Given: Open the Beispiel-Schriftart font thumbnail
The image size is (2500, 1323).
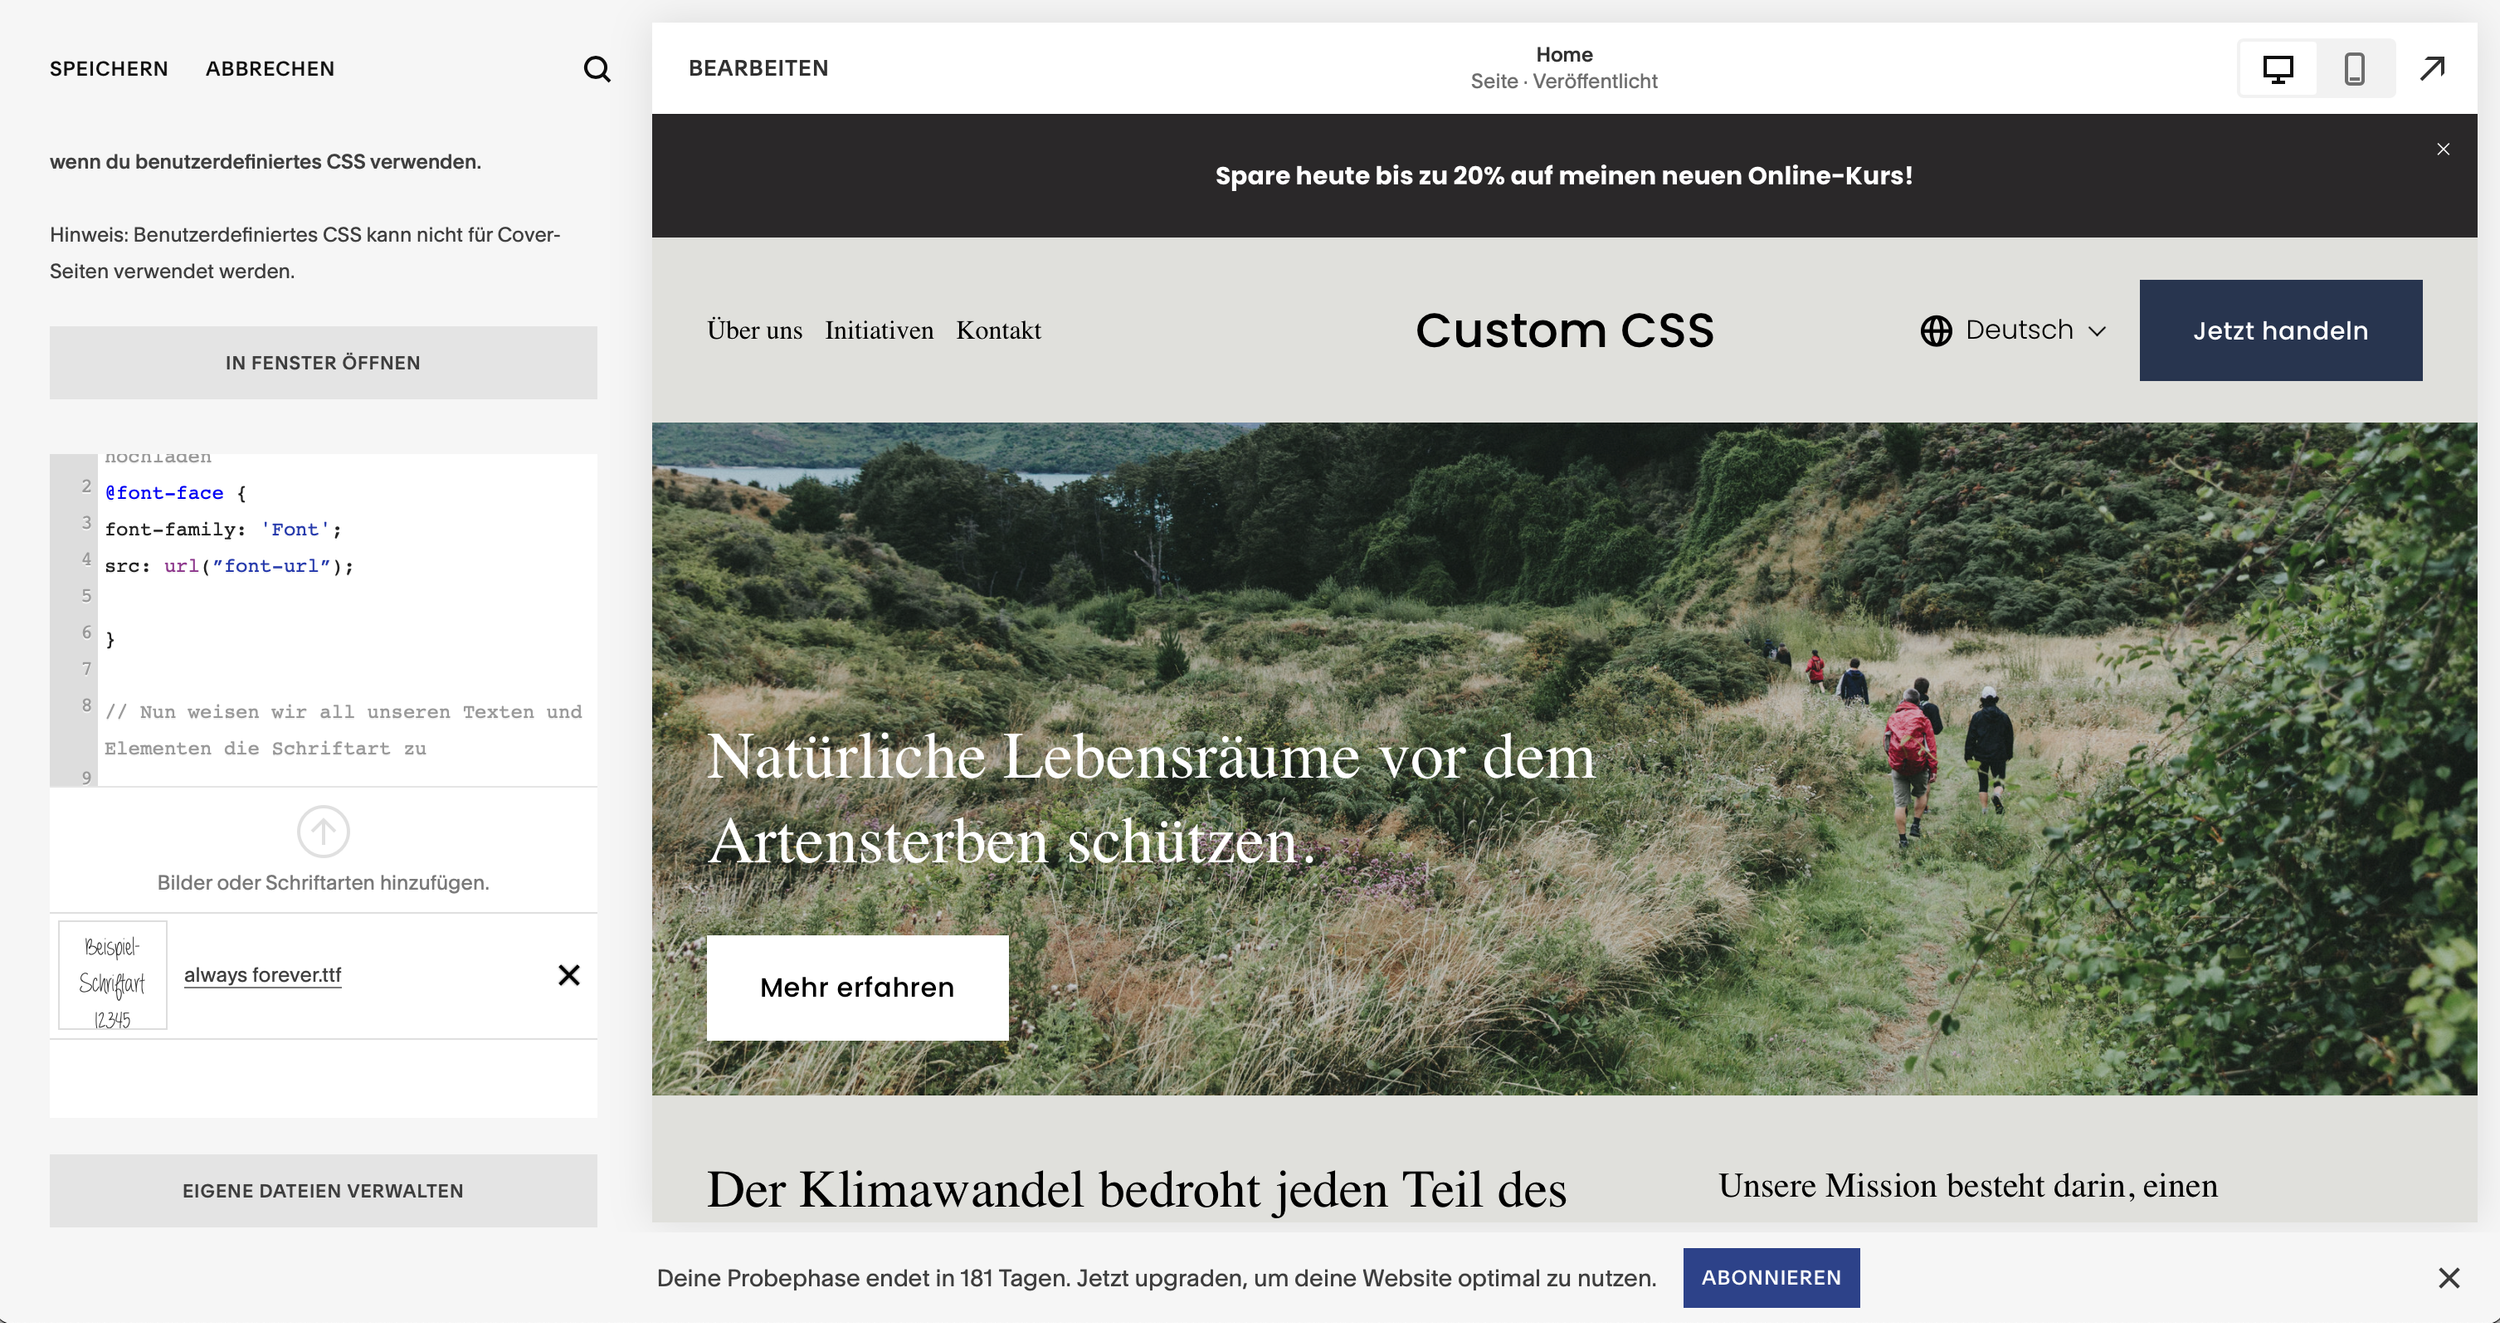Looking at the screenshot, I should pos(113,975).
